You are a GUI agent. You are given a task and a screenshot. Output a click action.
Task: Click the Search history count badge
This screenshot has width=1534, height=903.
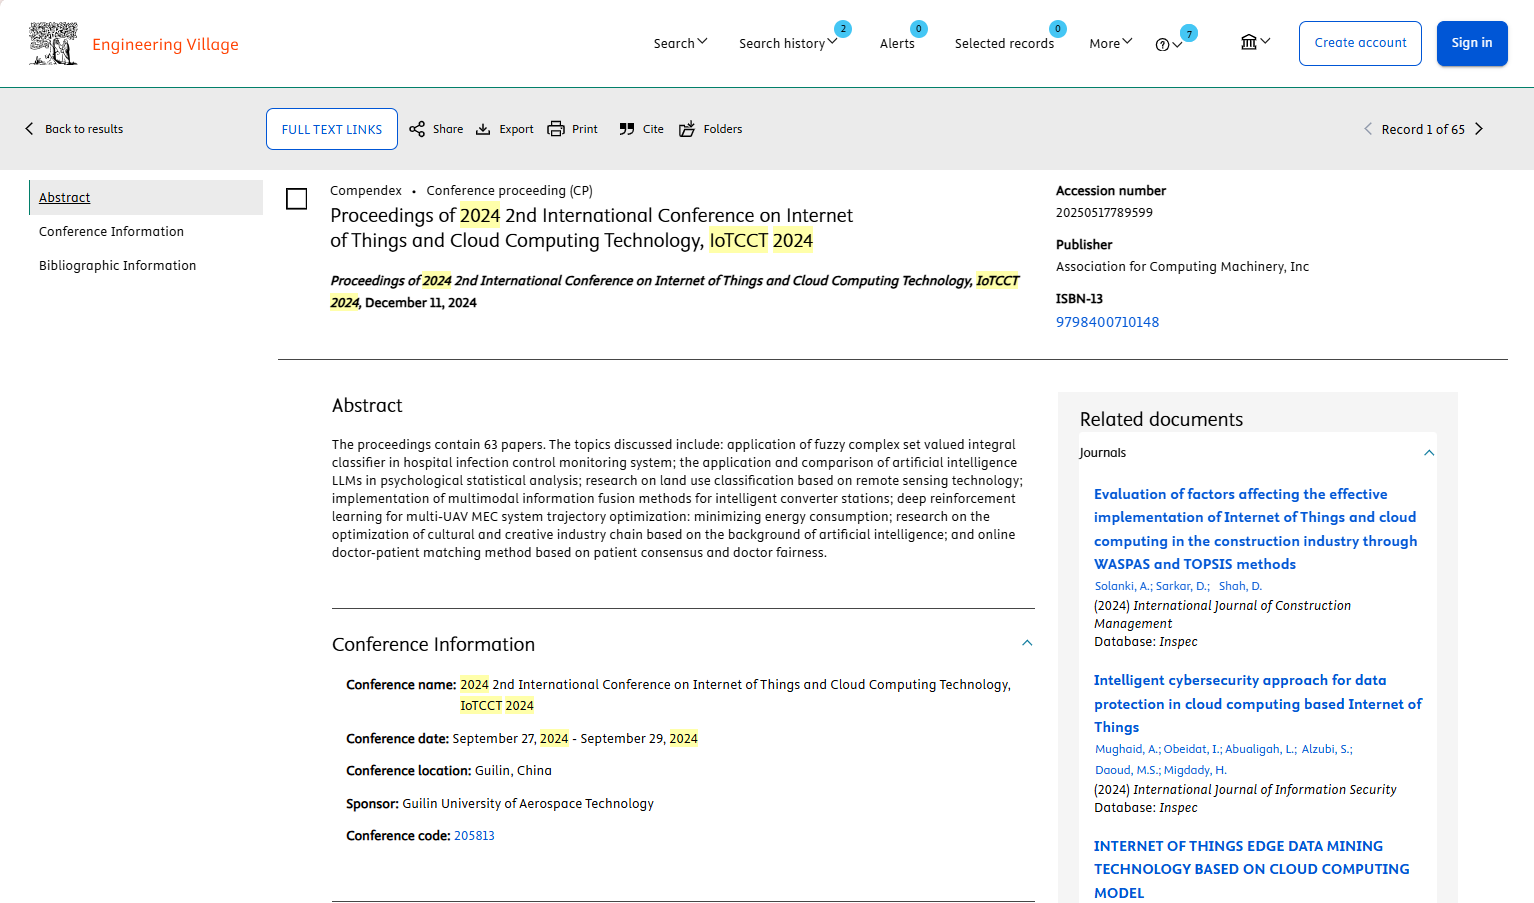[843, 29]
